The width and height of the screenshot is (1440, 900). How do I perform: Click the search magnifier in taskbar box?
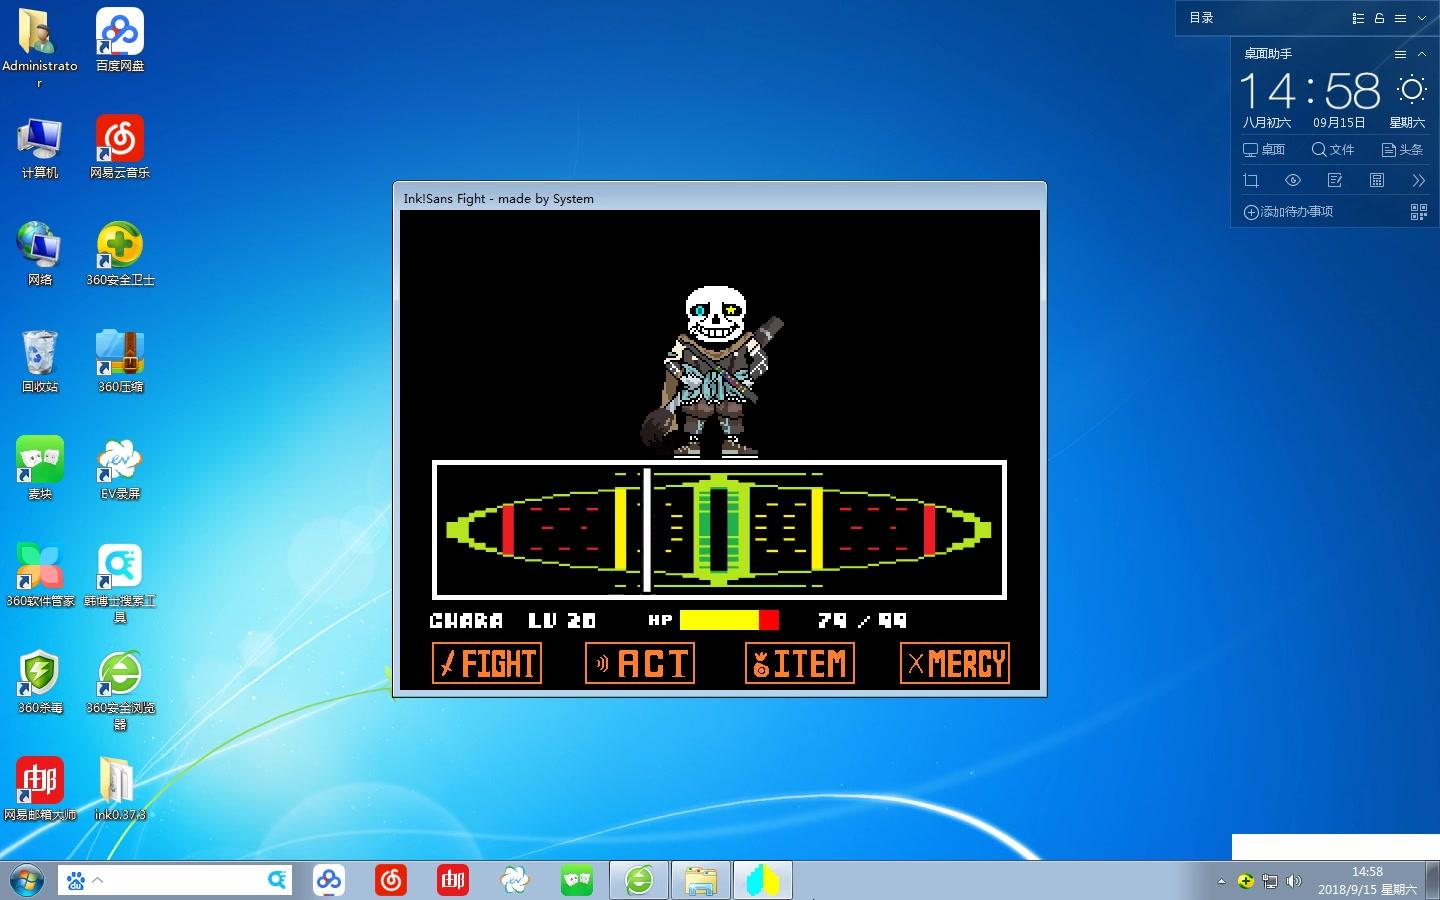[277, 880]
